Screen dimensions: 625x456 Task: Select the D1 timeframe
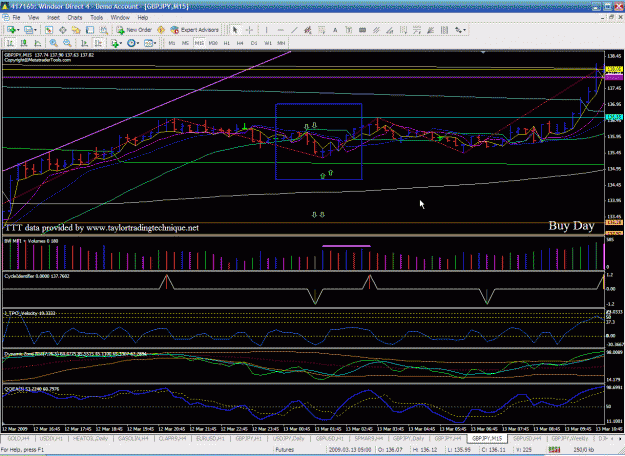pos(254,43)
